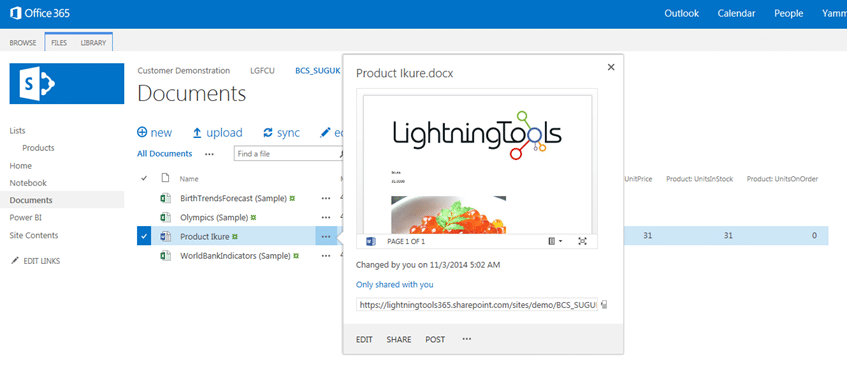Image resolution: width=847 pixels, height=373 pixels.
Task: Click the sync arrows icon
Action: 268,132
